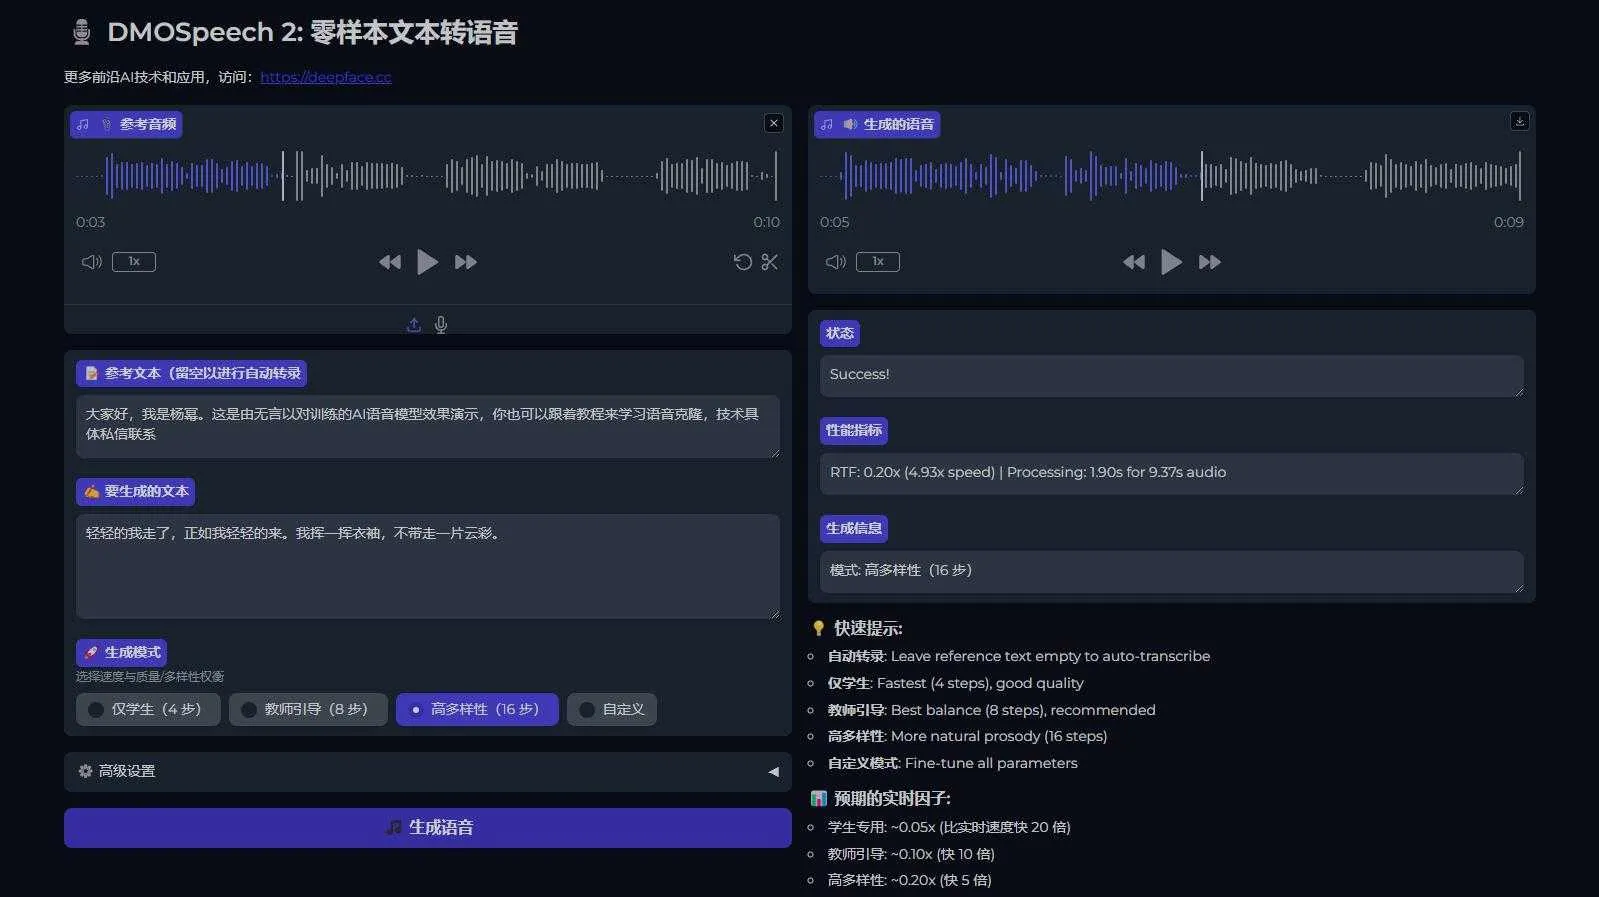Click the upload audio file icon
Image resolution: width=1599 pixels, height=897 pixels.
pos(414,325)
